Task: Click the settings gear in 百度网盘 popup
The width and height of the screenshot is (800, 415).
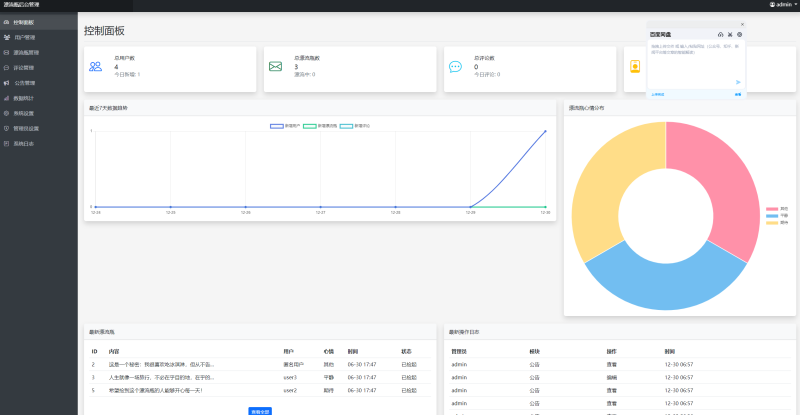Action: pyautogui.click(x=739, y=34)
